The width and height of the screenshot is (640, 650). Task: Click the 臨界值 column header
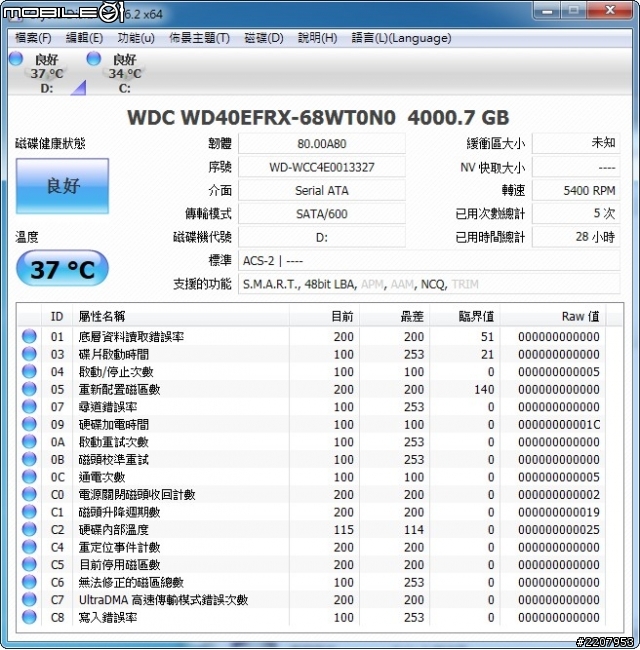(x=465, y=316)
